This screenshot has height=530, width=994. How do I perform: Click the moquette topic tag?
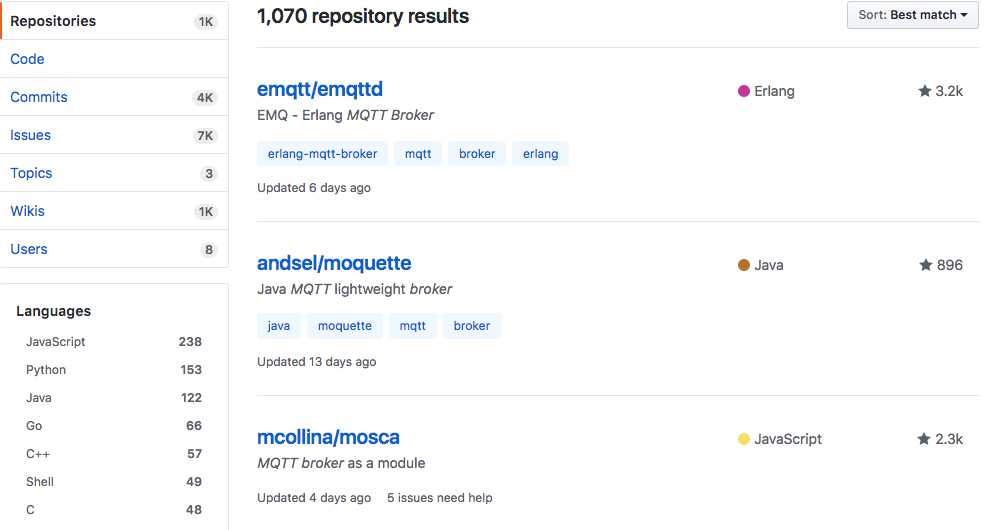pos(345,326)
